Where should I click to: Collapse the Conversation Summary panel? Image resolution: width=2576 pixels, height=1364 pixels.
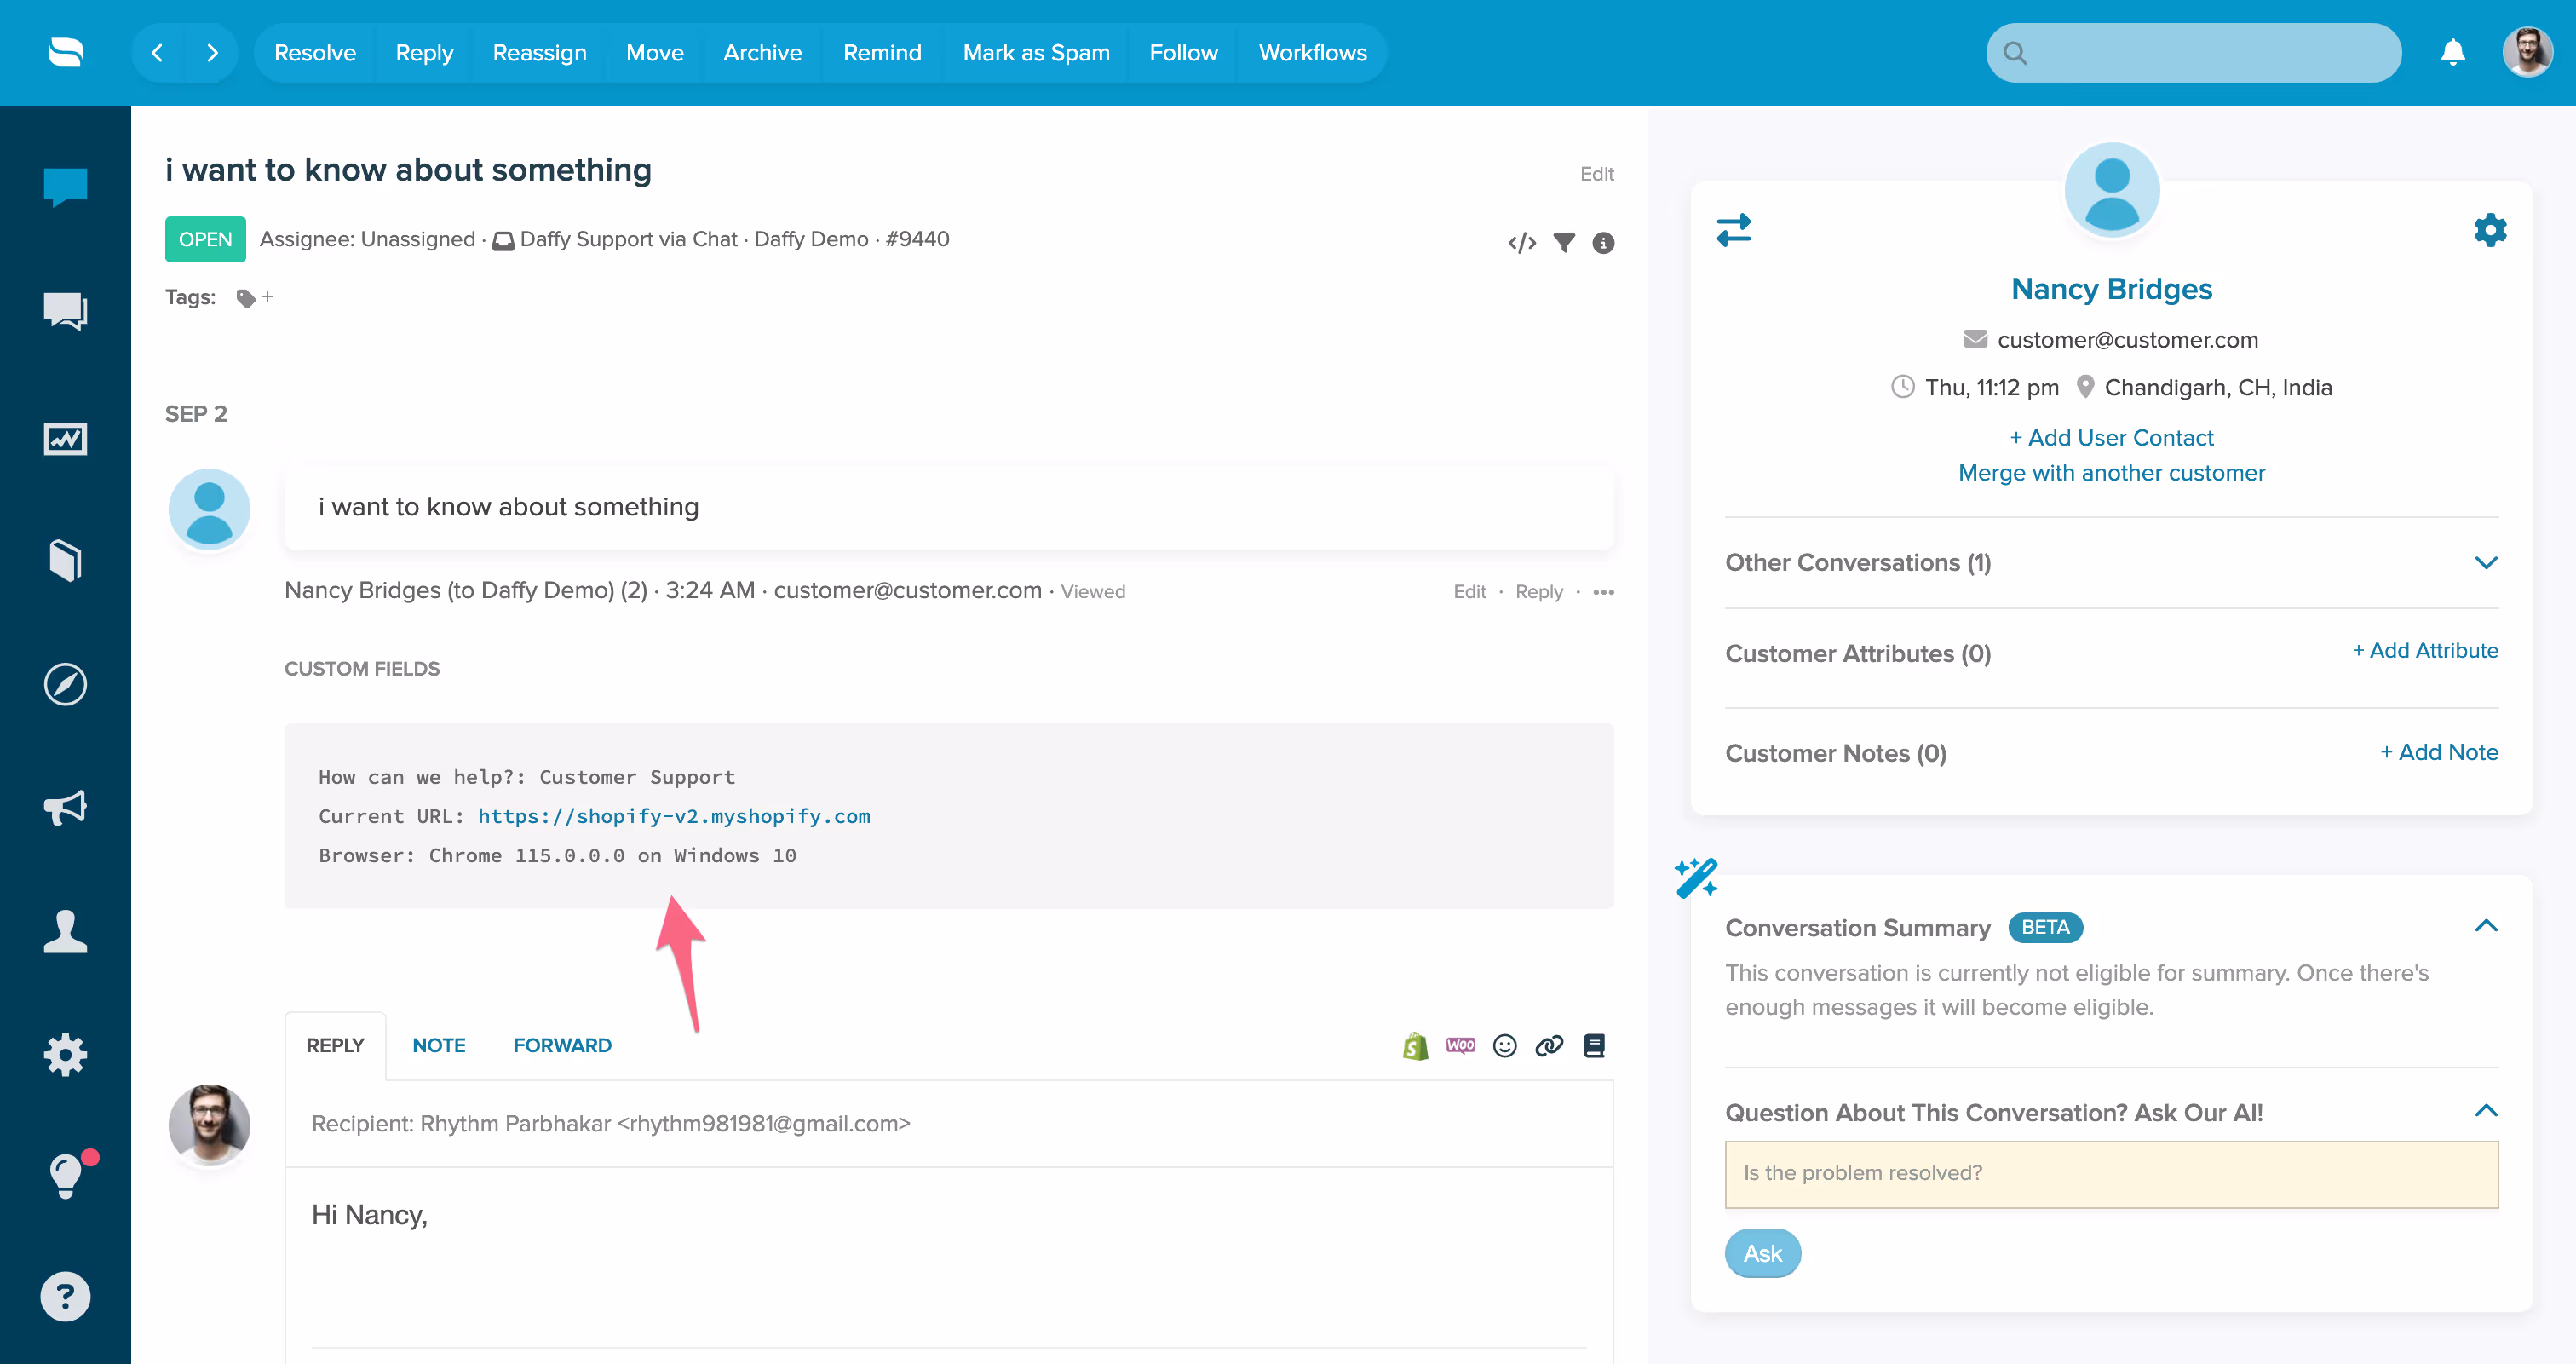pyautogui.click(x=2486, y=927)
